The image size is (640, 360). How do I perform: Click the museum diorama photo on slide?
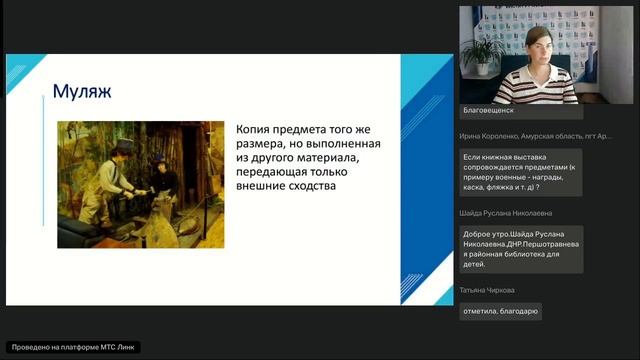tap(141, 184)
